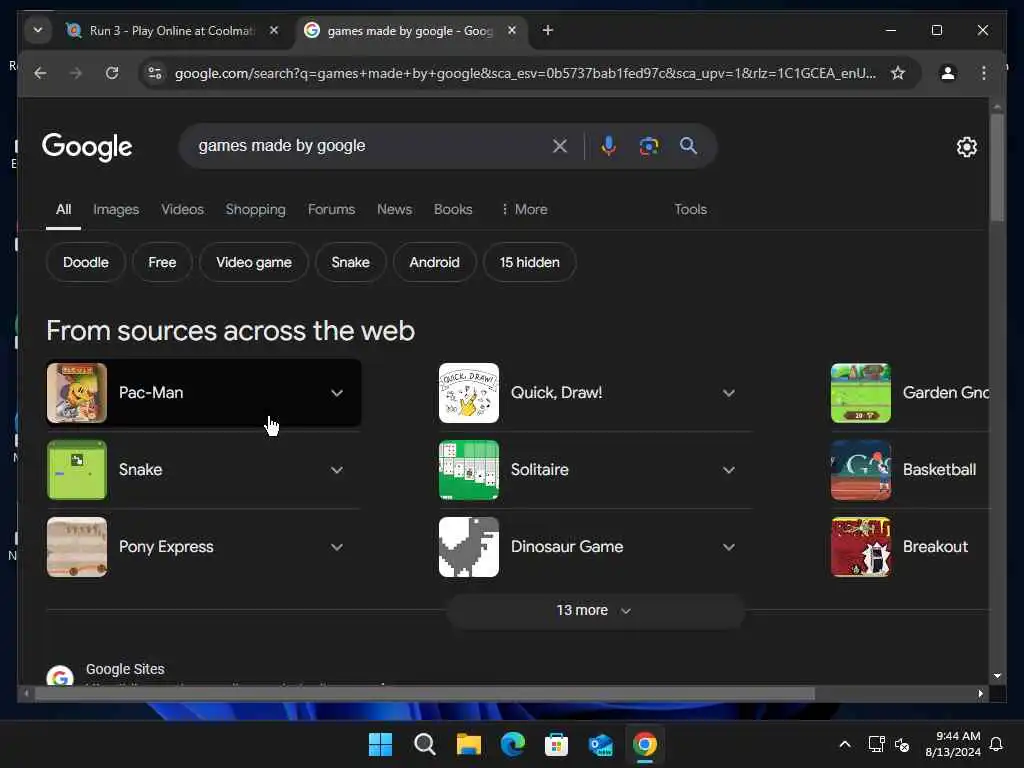
Task: Expand the Solitaire entry chevron
Action: [729, 470]
